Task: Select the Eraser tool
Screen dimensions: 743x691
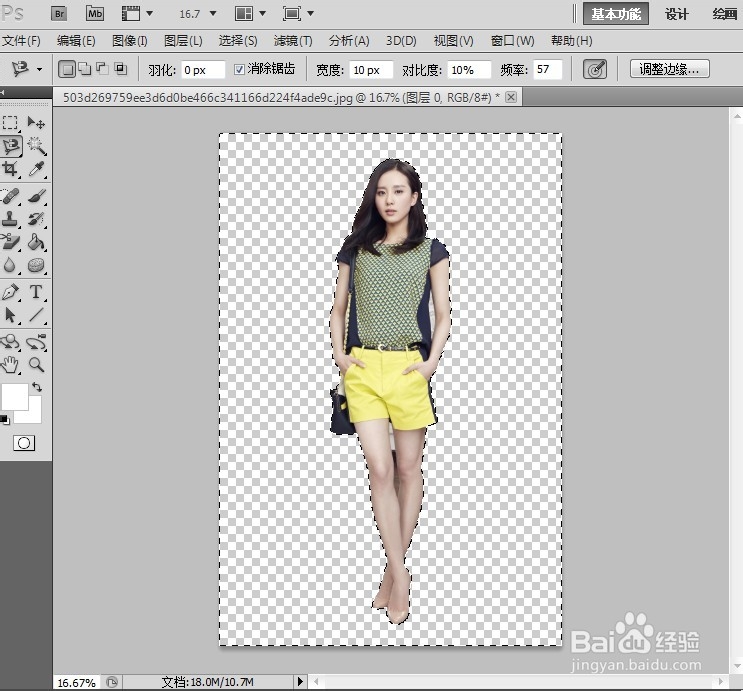Action: (10, 242)
